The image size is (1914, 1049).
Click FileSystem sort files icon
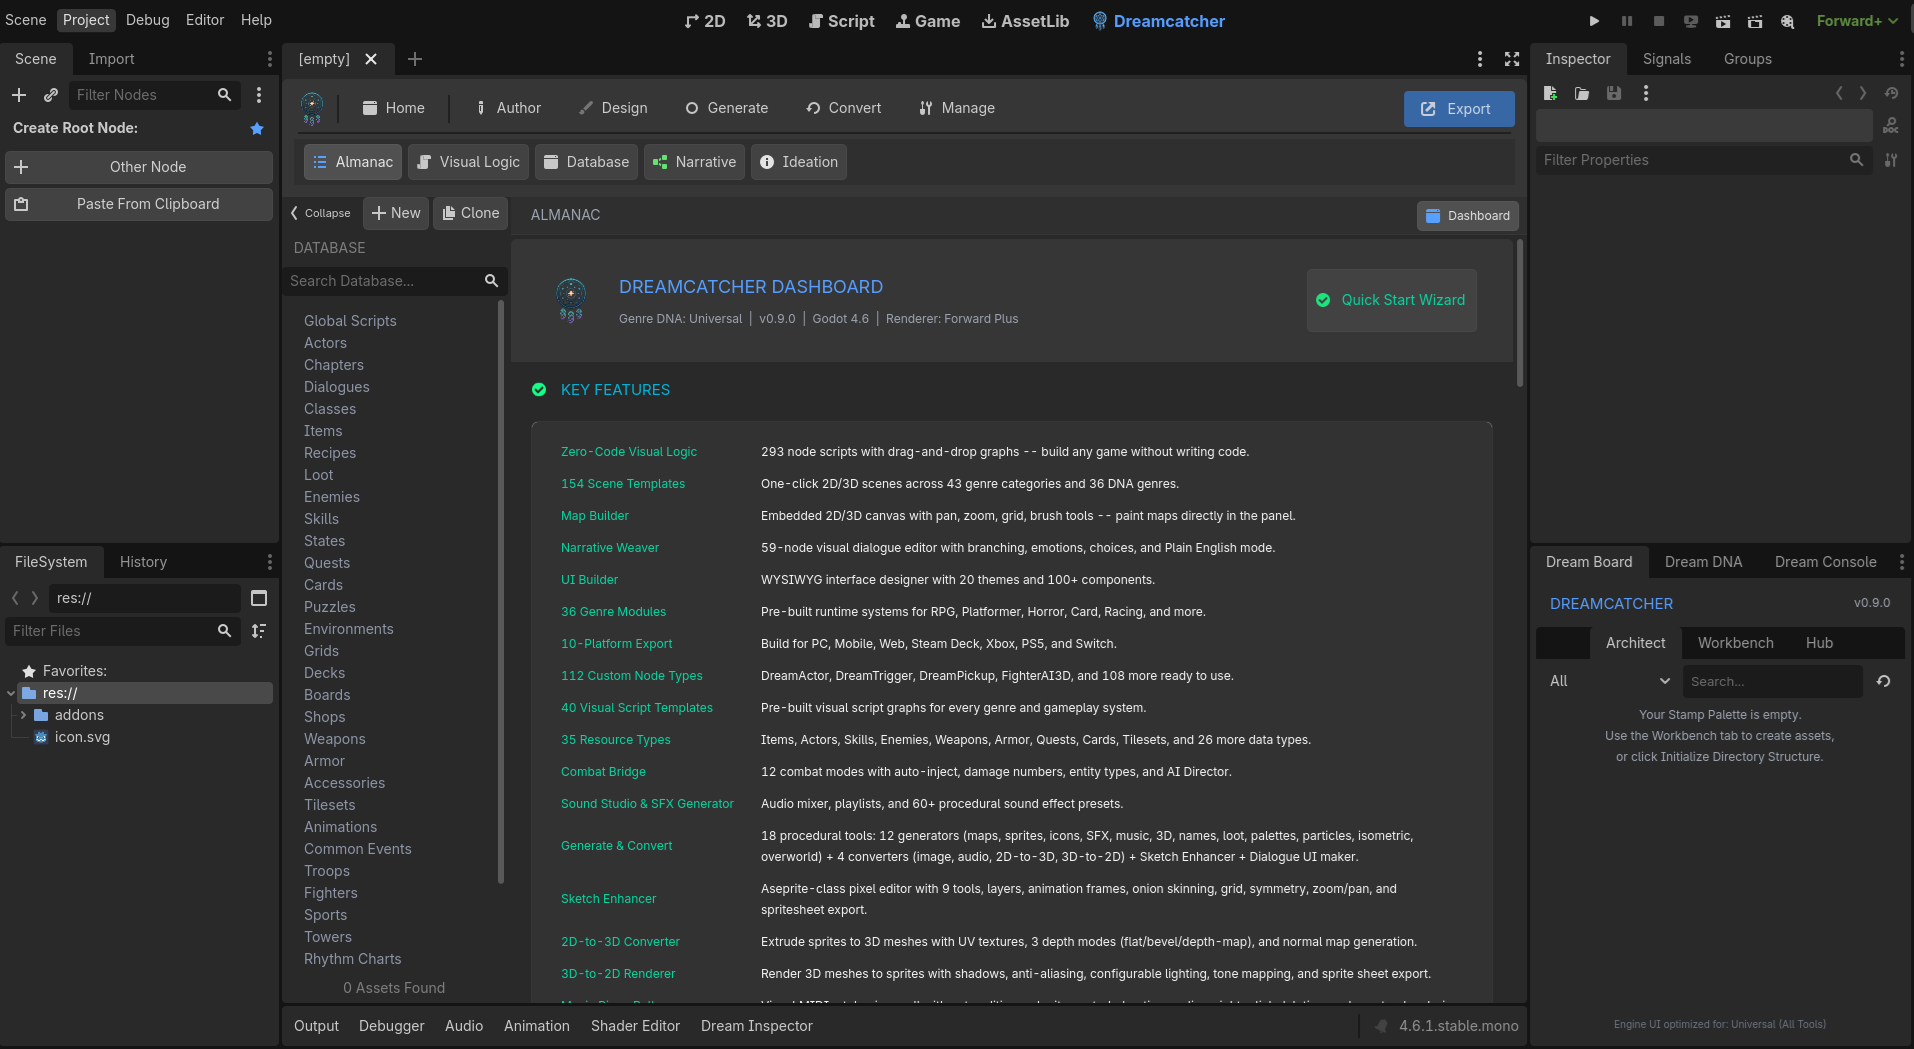(x=259, y=631)
